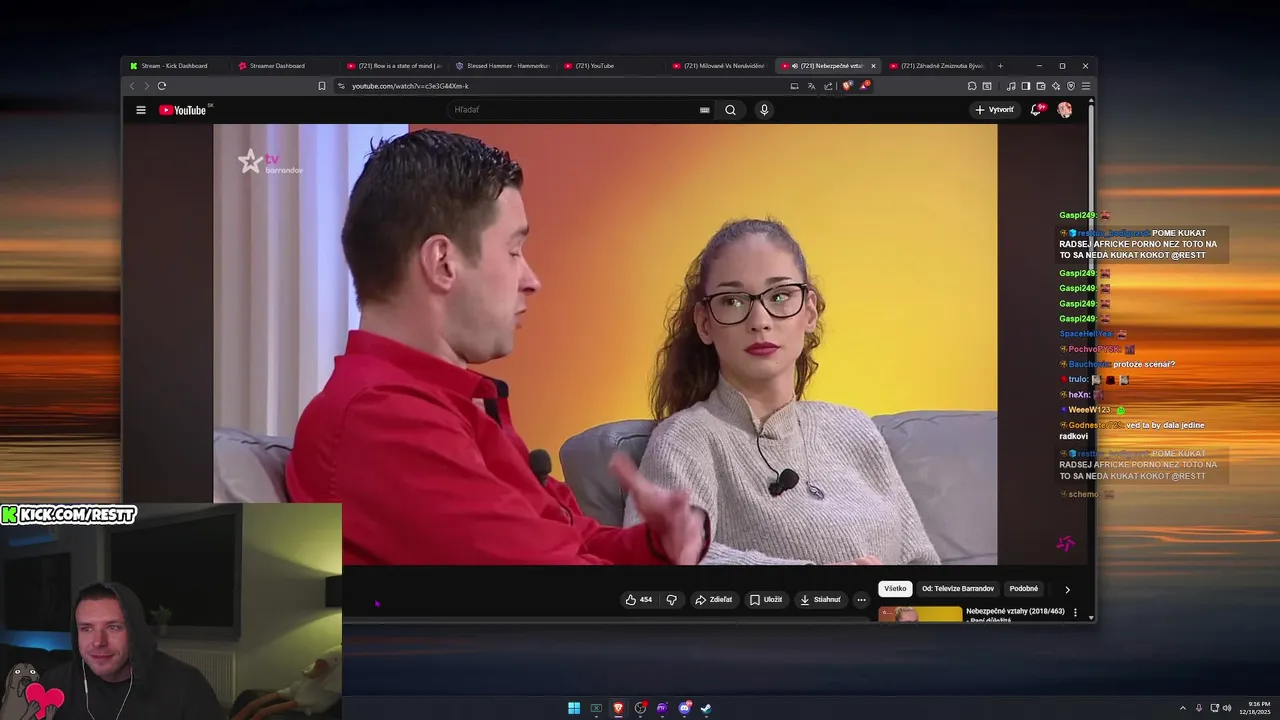The width and height of the screenshot is (1280, 720).
Task: Open the Discord taskbar icon
Action: click(x=684, y=708)
